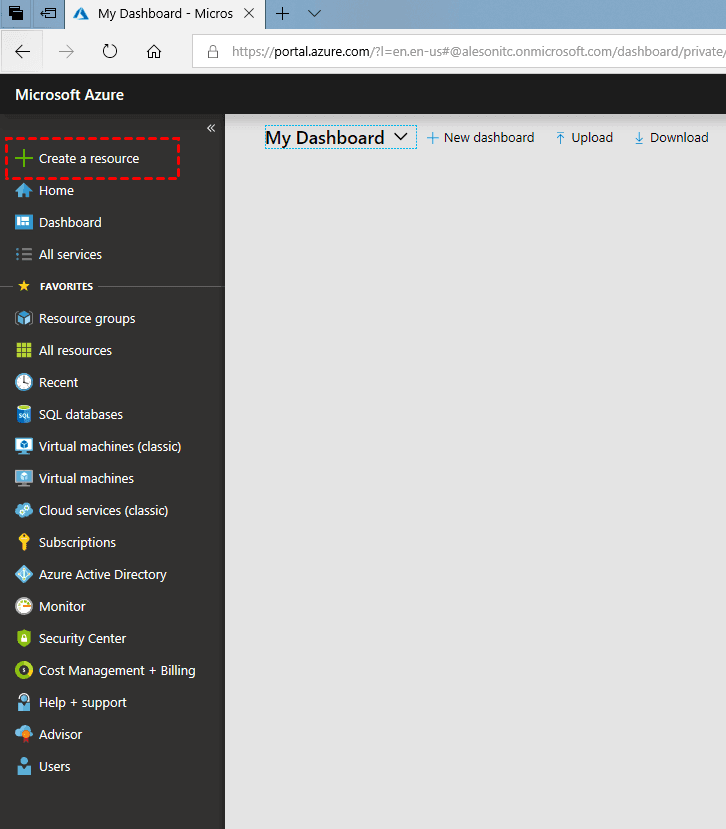Click the Monitor gauge icon
726x829 pixels.
pos(24,606)
